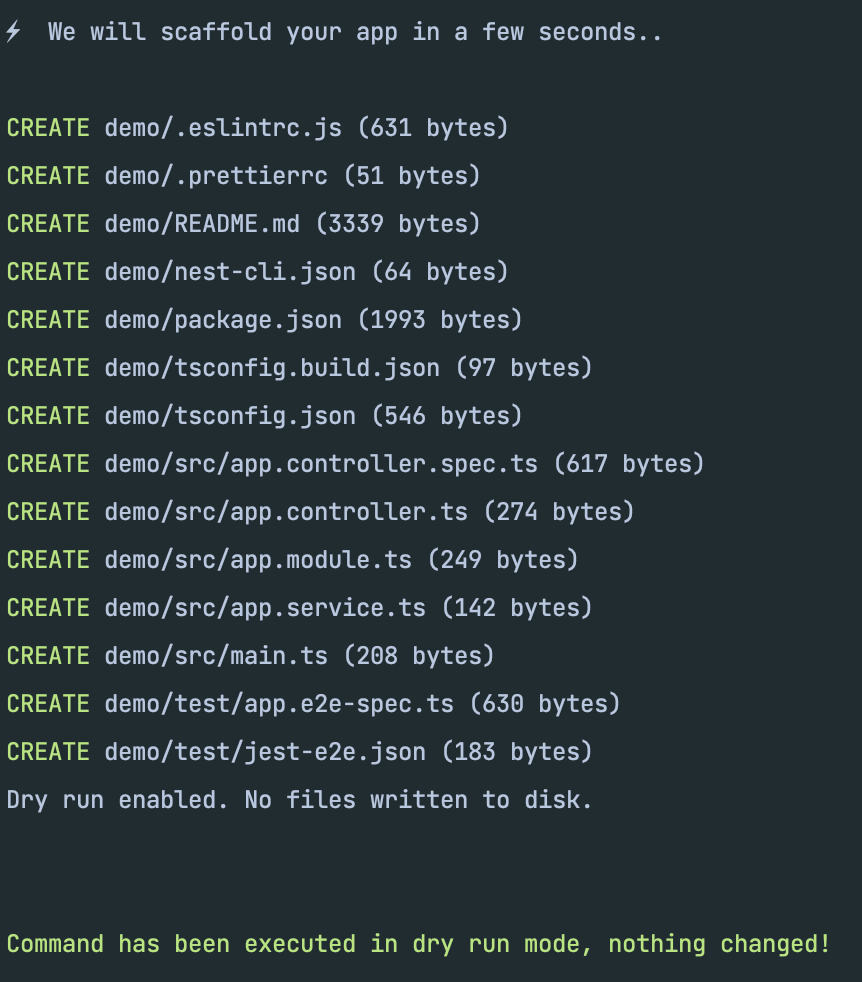Click the demo/tsconfig.build.json path
Screen dimensions: 862x982
coord(272,368)
